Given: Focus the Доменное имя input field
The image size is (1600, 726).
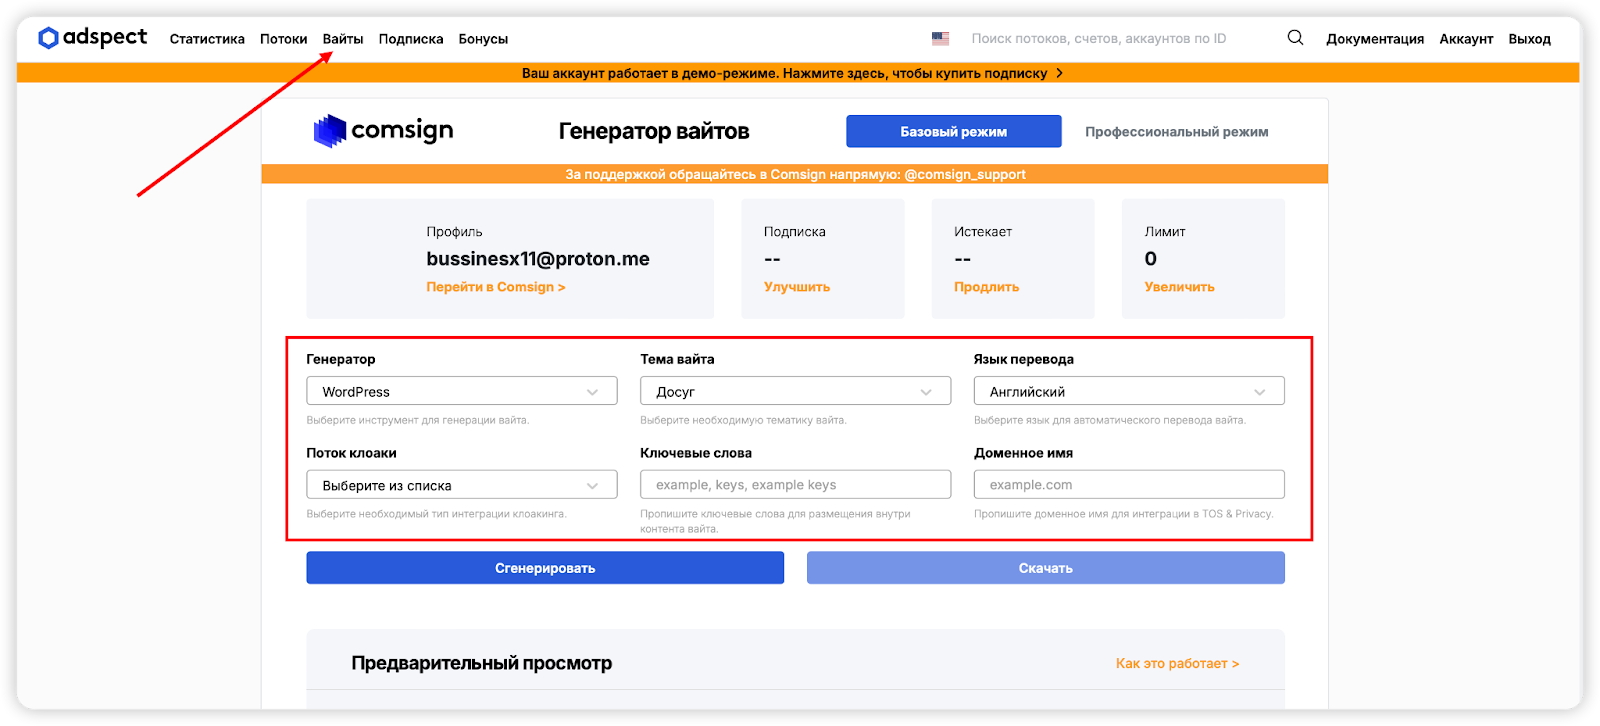Looking at the screenshot, I should click(x=1128, y=485).
